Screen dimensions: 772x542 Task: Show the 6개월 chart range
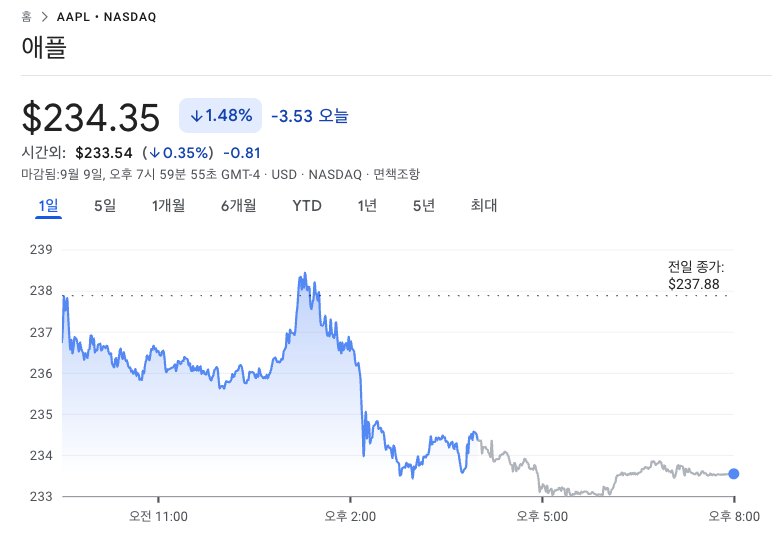click(238, 206)
